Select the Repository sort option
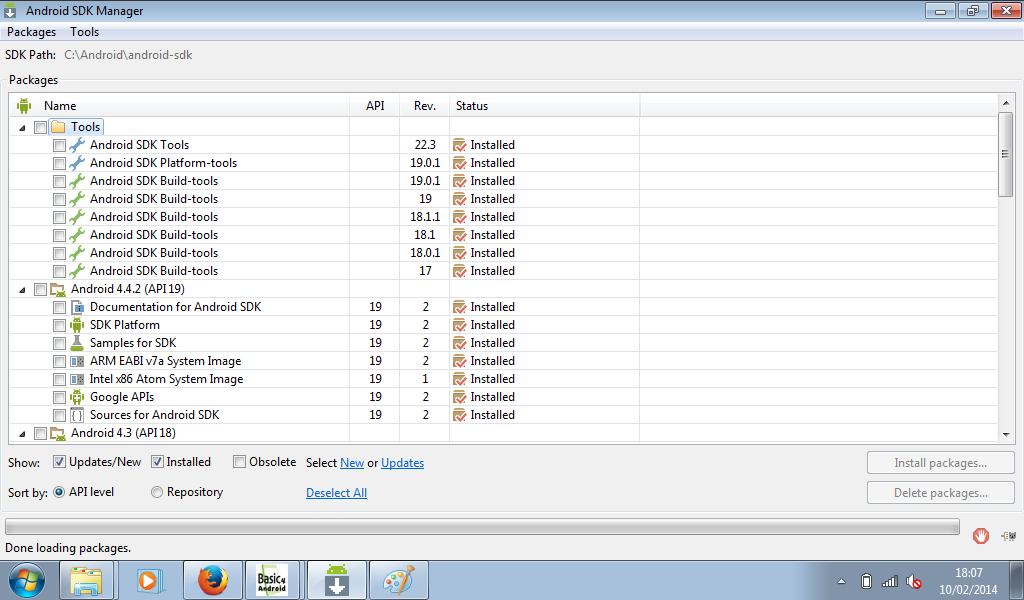The height and width of the screenshot is (600, 1024). point(157,492)
